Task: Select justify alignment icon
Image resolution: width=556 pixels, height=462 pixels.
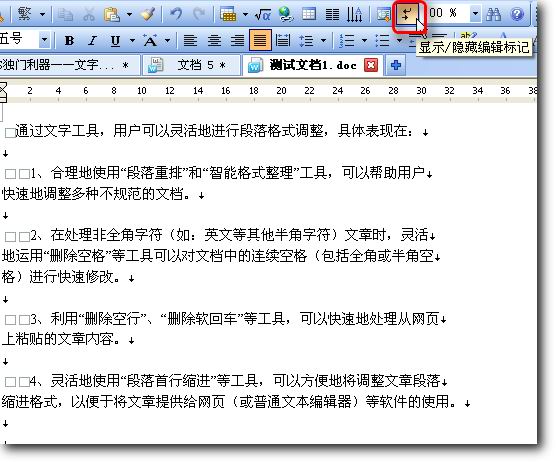Action: (260, 41)
